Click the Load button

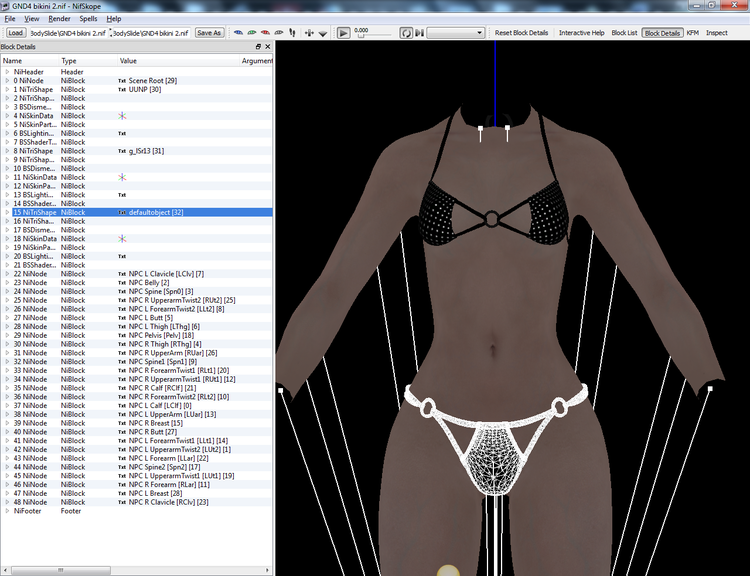pos(15,33)
